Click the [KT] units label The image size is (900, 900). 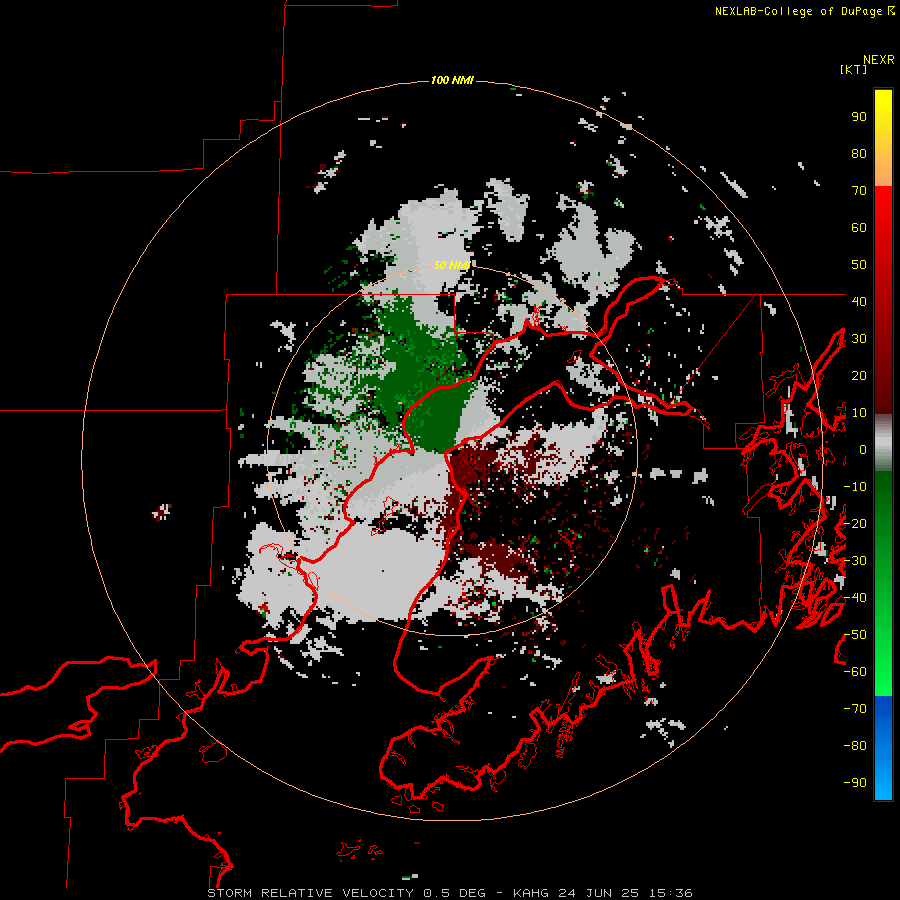(853, 69)
